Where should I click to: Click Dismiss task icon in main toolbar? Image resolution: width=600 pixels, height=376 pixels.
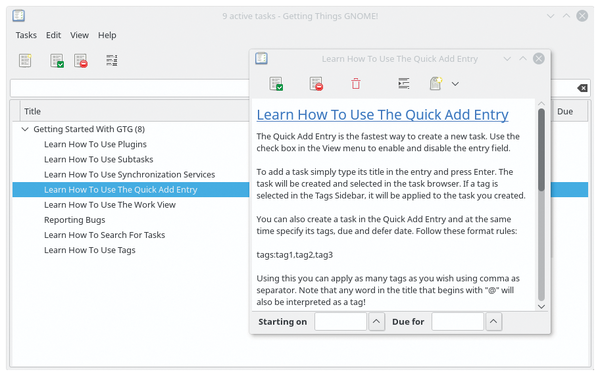click(81, 60)
